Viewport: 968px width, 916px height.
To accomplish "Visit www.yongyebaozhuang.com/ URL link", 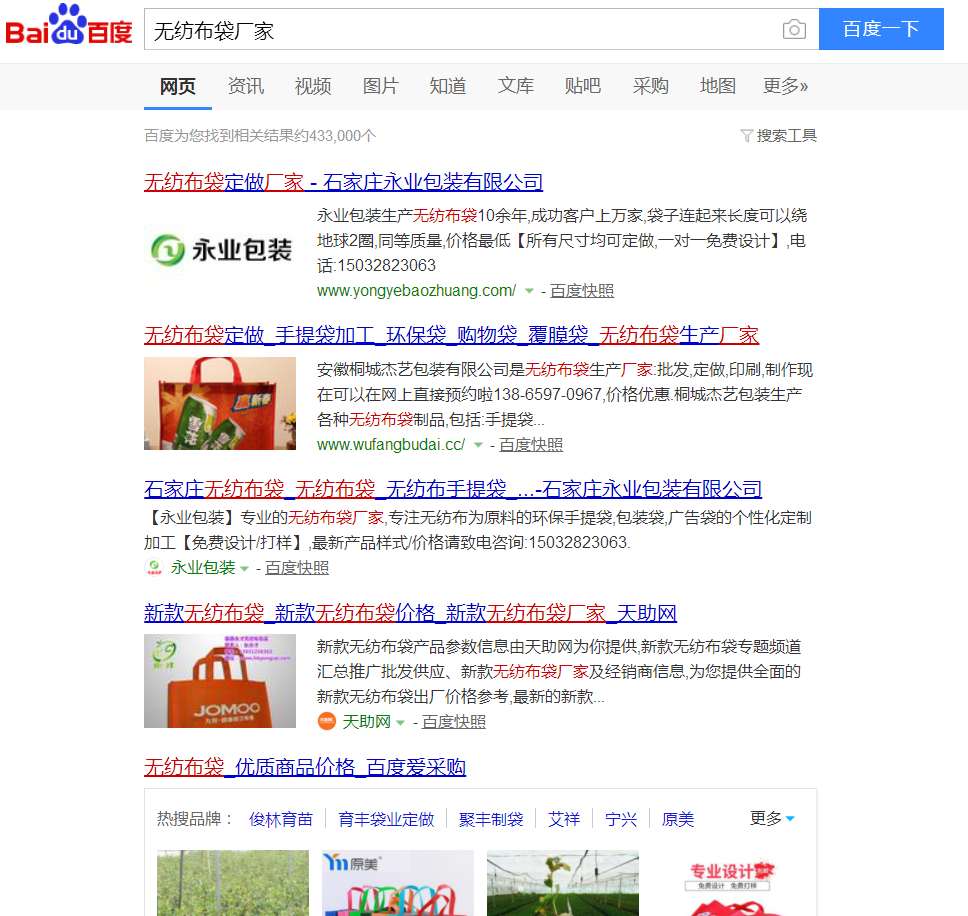I will [416, 291].
